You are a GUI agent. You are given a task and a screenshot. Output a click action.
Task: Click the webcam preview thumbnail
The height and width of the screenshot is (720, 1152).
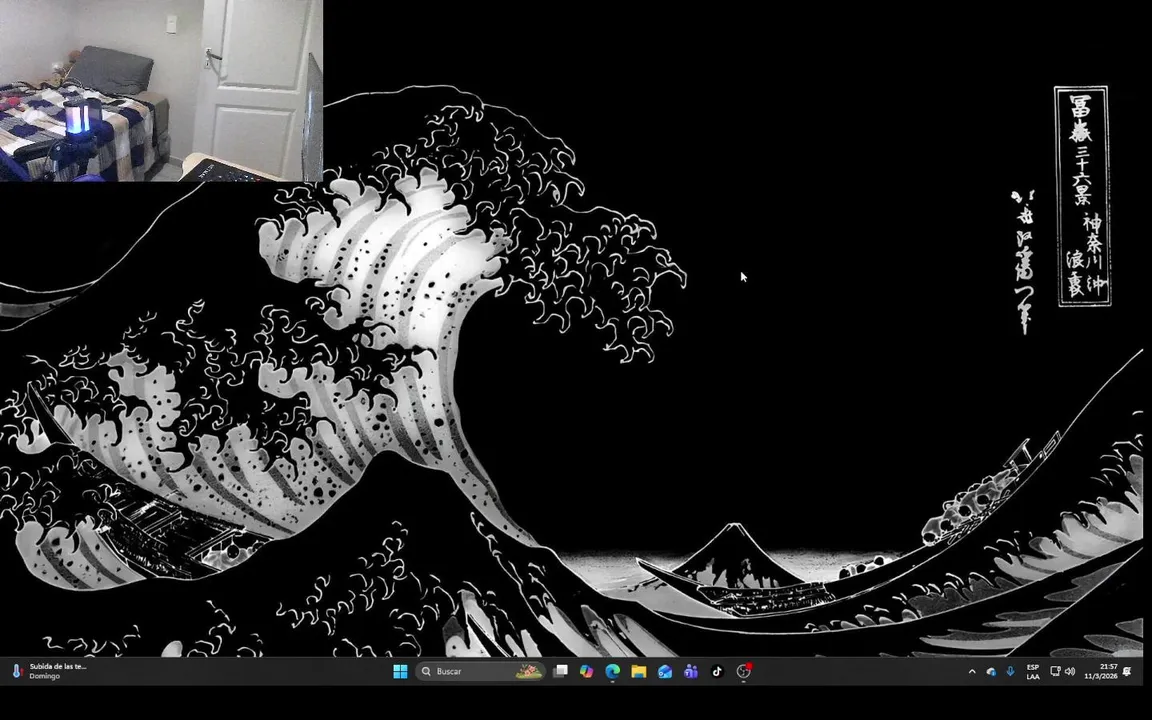pos(161,90)
